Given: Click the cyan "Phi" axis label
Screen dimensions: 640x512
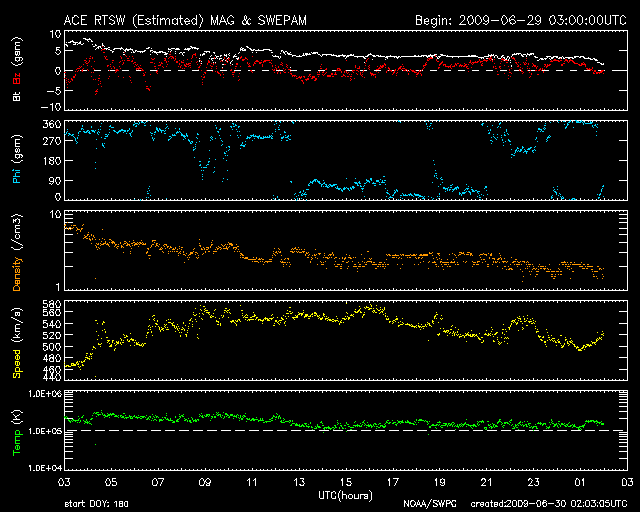Looking at the screenshot, I should click(17, 176).
